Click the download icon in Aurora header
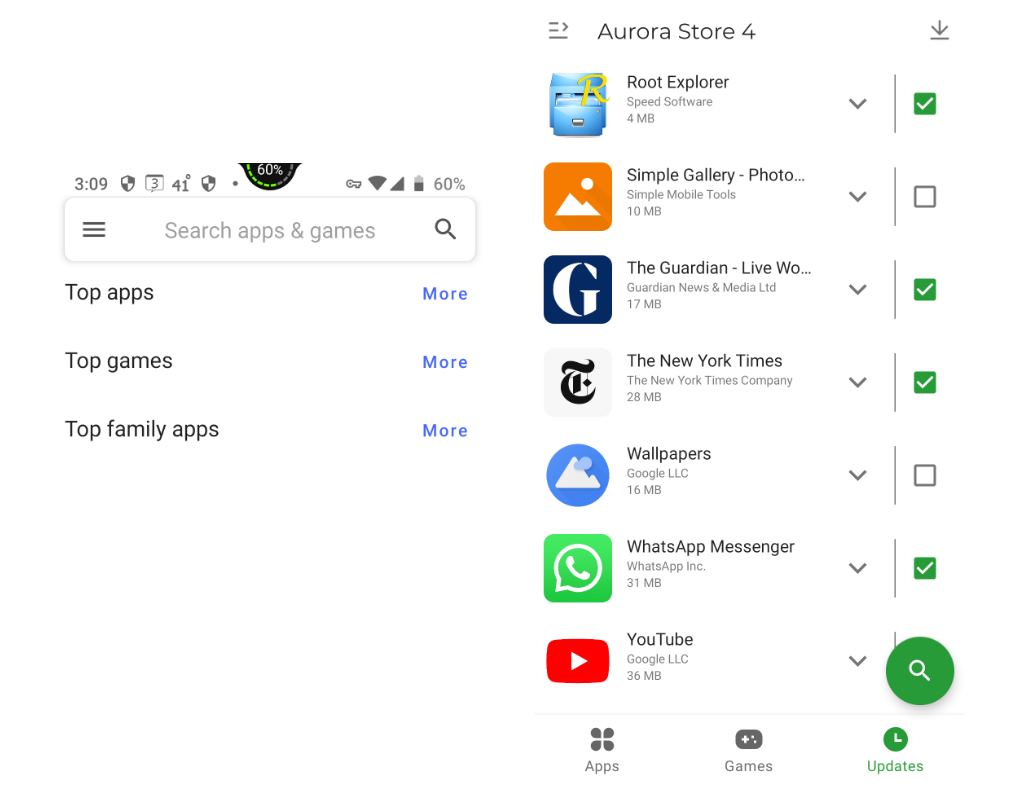 (x=939, y=31)
